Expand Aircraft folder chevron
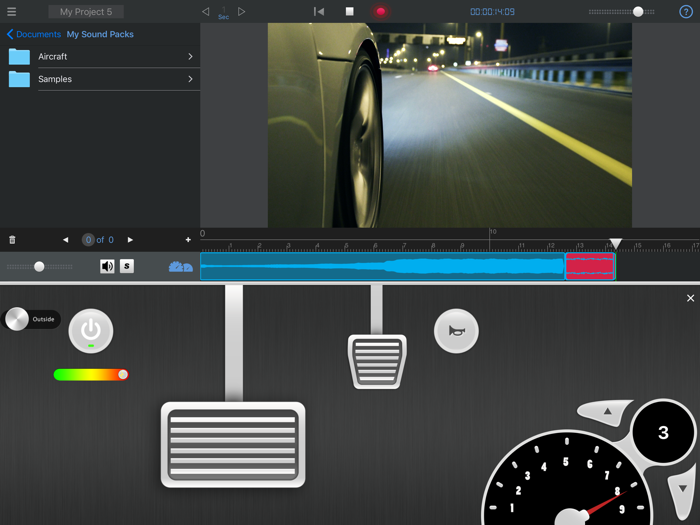 tap(191, 57)
